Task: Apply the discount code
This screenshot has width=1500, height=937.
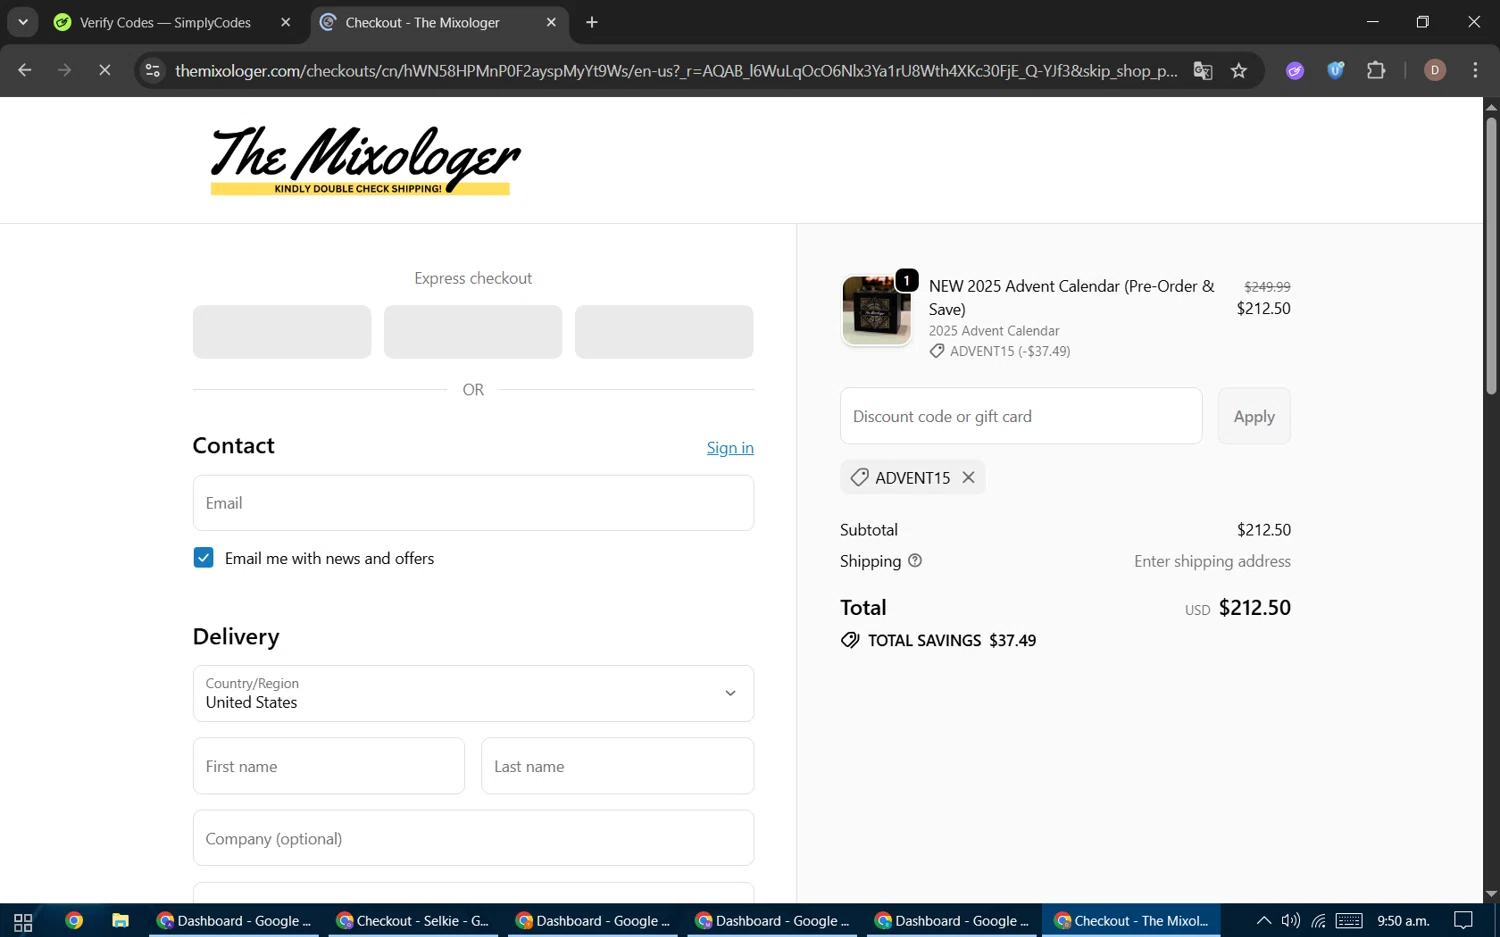Action: (1254, 416)
